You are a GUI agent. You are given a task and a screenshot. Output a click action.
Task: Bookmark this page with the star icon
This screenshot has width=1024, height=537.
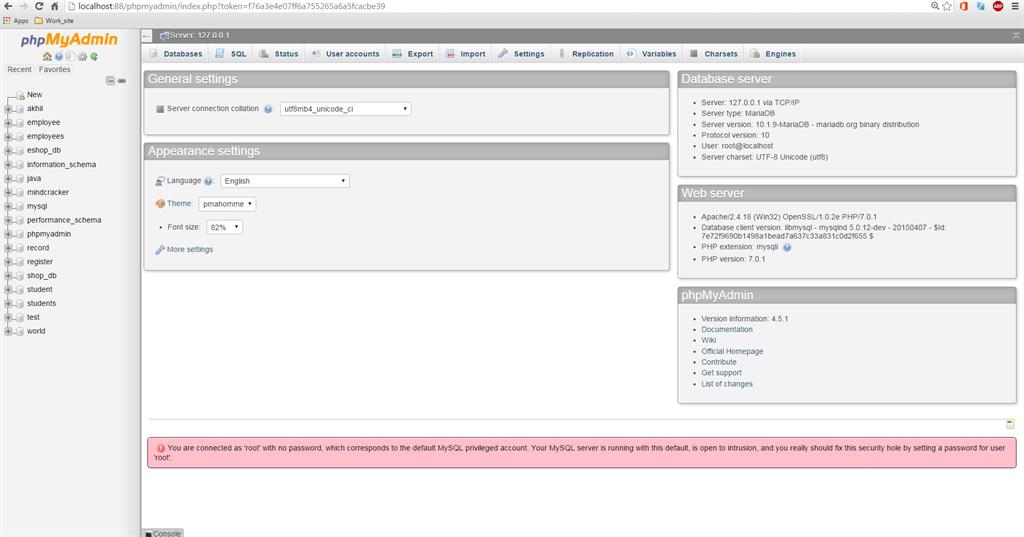(947, 6)
